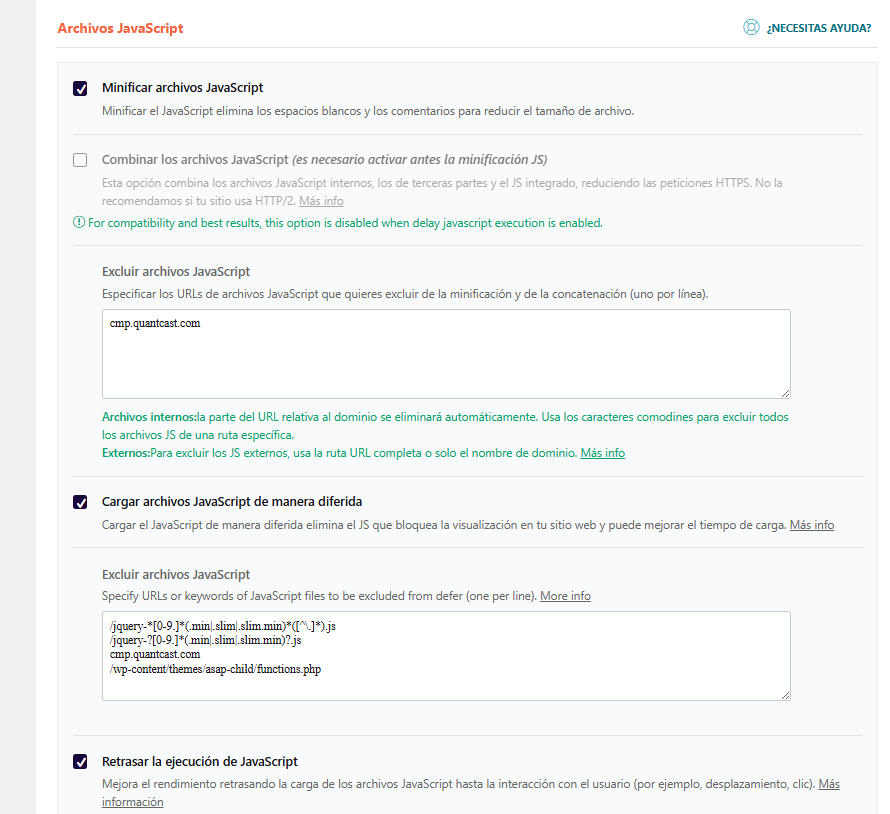890x814 pixels.
Task: Click the lifebuoy help icon
Action: click(x=751, y=28)
